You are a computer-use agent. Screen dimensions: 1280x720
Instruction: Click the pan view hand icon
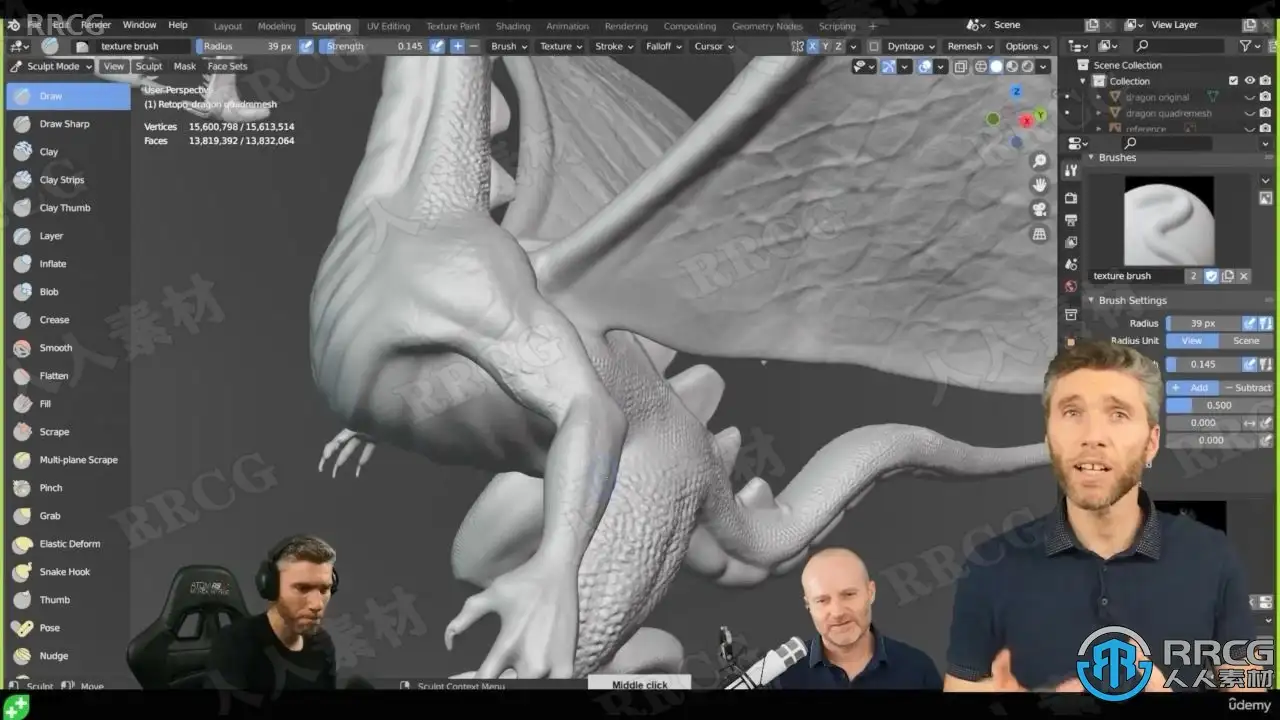pyautogui.click(x=1040, y=185)
